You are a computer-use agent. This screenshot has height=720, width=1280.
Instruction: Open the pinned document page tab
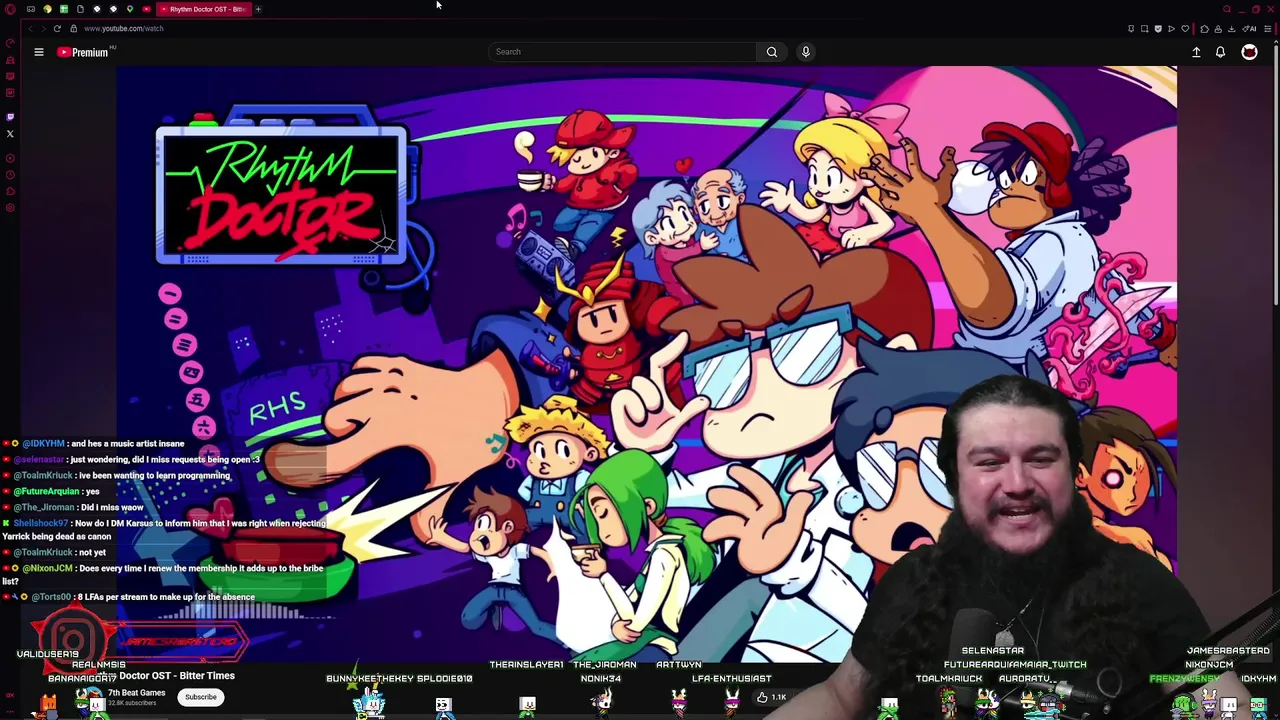coord(80,9)
